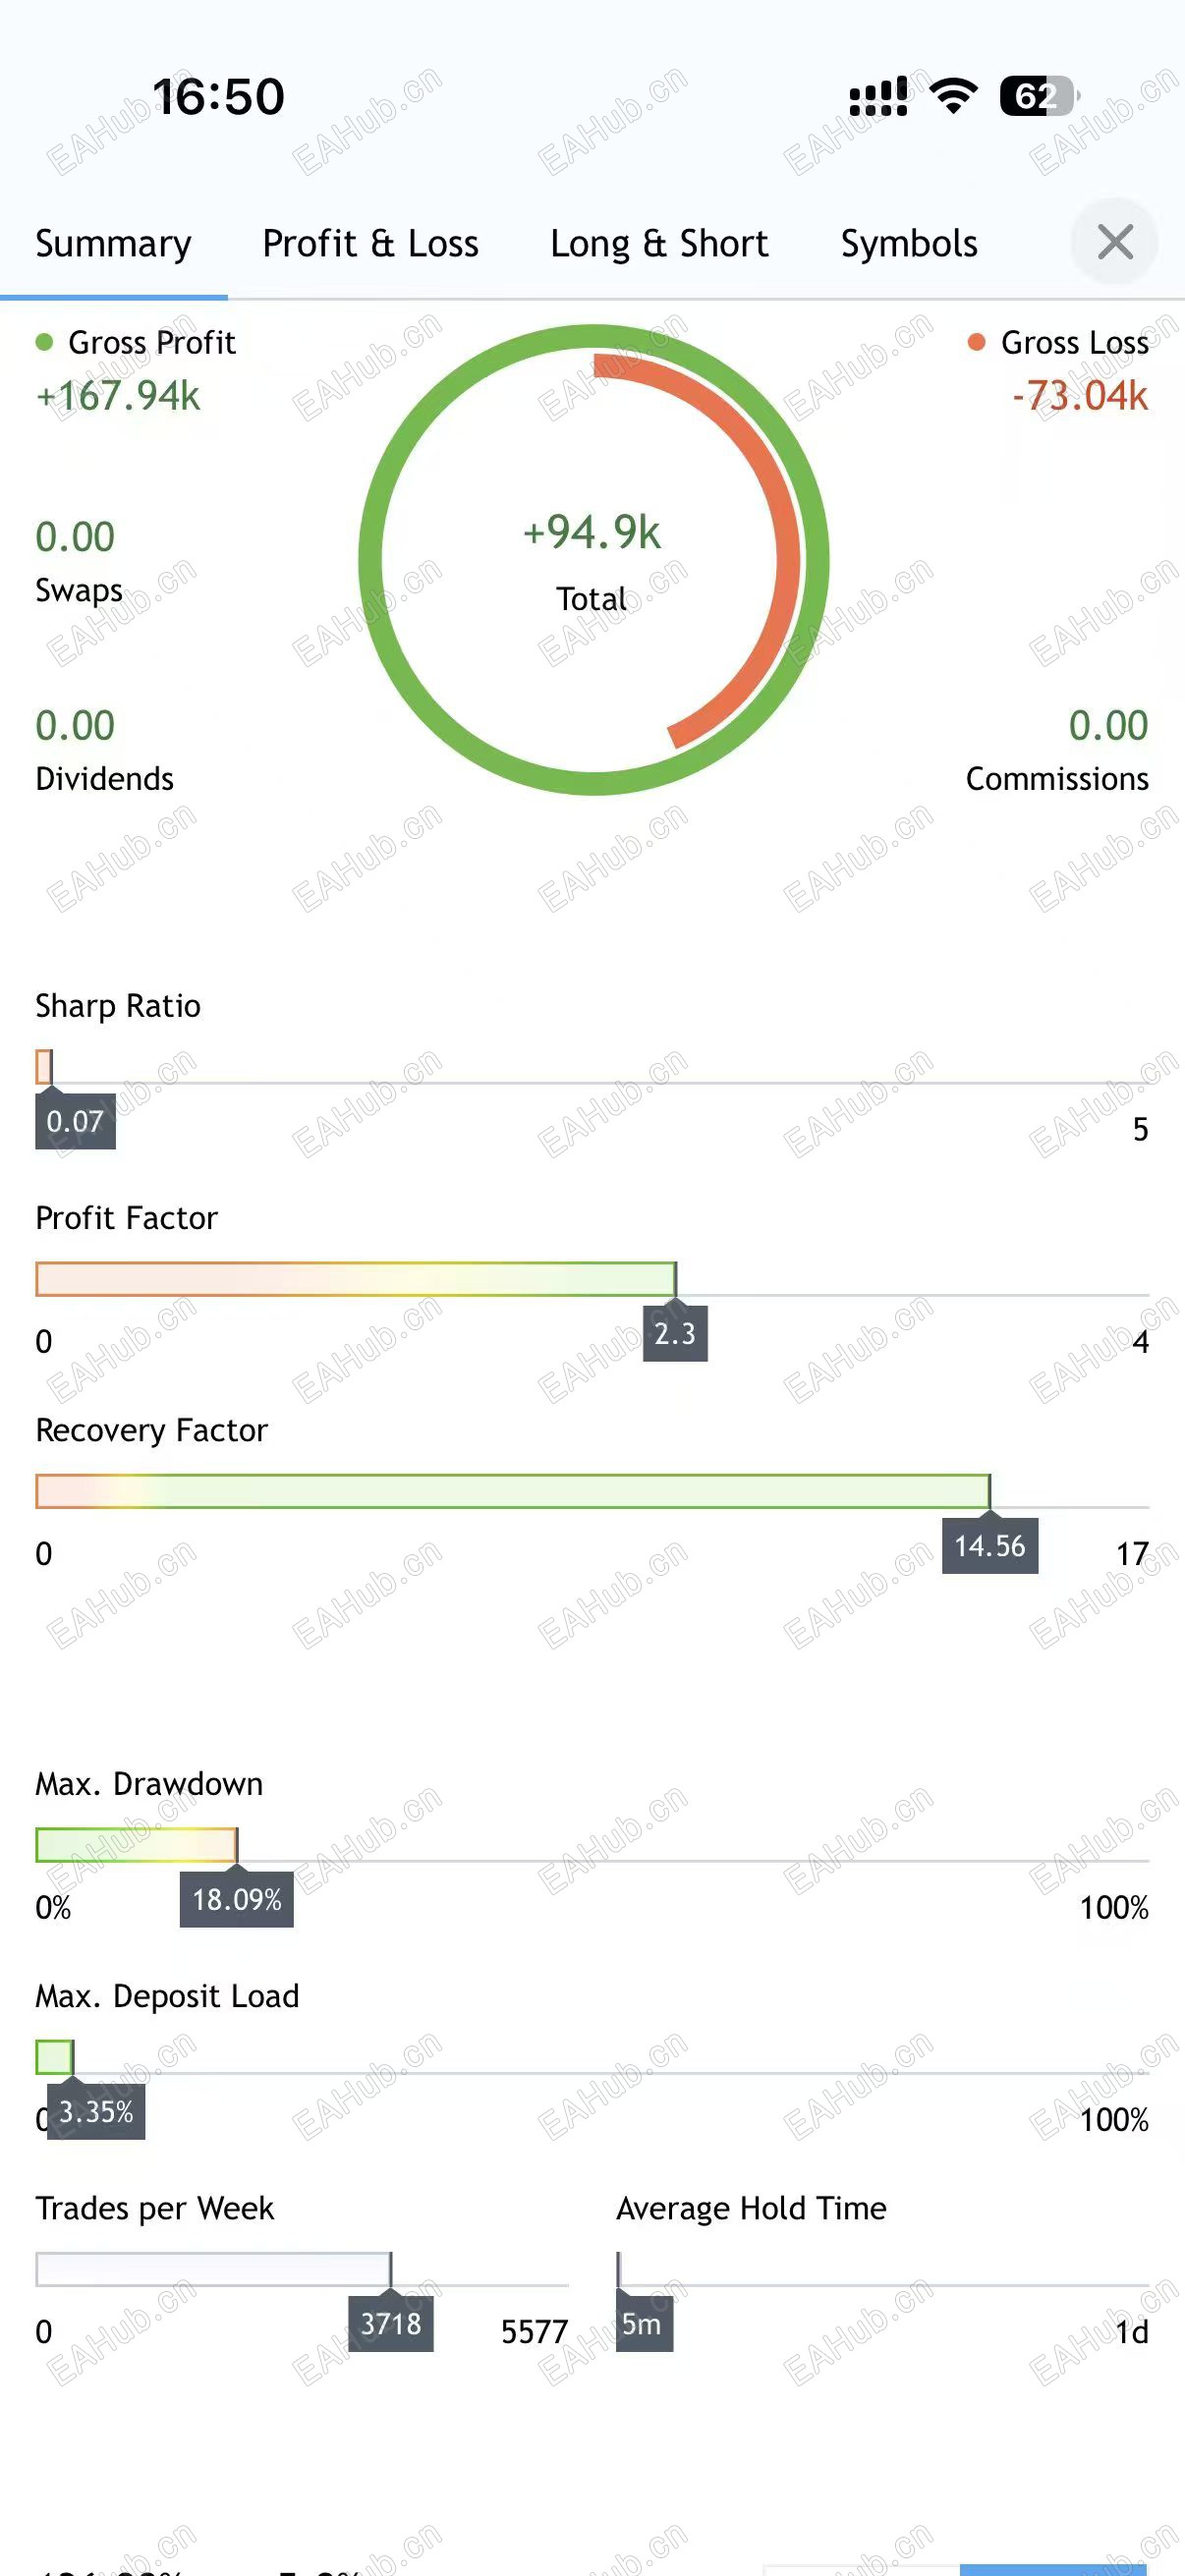
Task: Open the Long & Short tab
Action: pyautogui.click(x=659, y=244)
